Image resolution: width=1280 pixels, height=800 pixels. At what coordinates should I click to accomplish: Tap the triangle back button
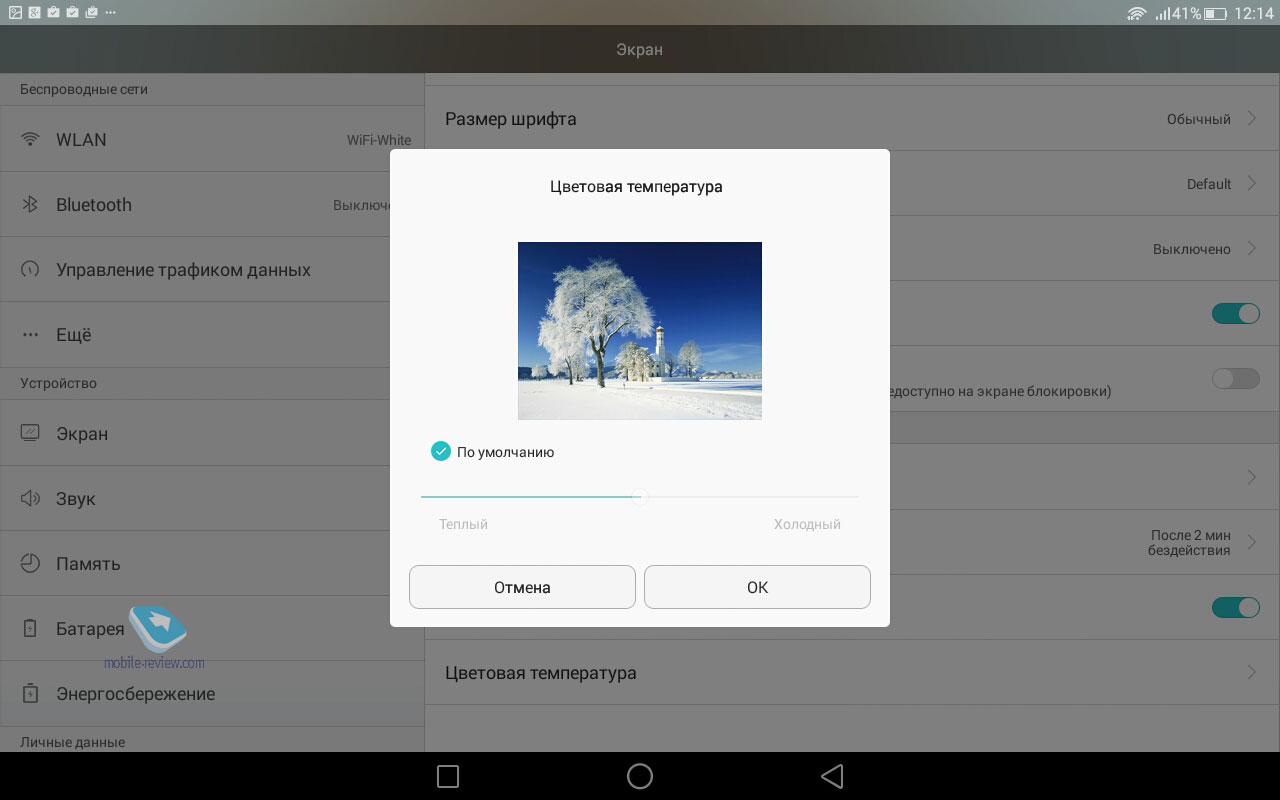pos(831,776)
